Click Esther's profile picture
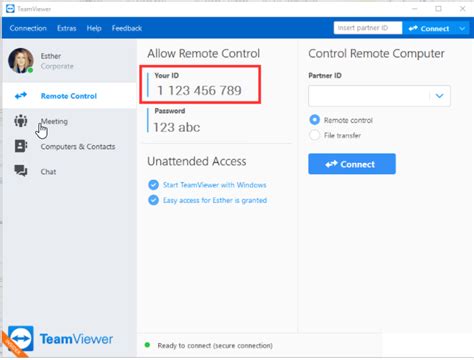The width and height of the screenshot is (474, 360). click(21, 60)
